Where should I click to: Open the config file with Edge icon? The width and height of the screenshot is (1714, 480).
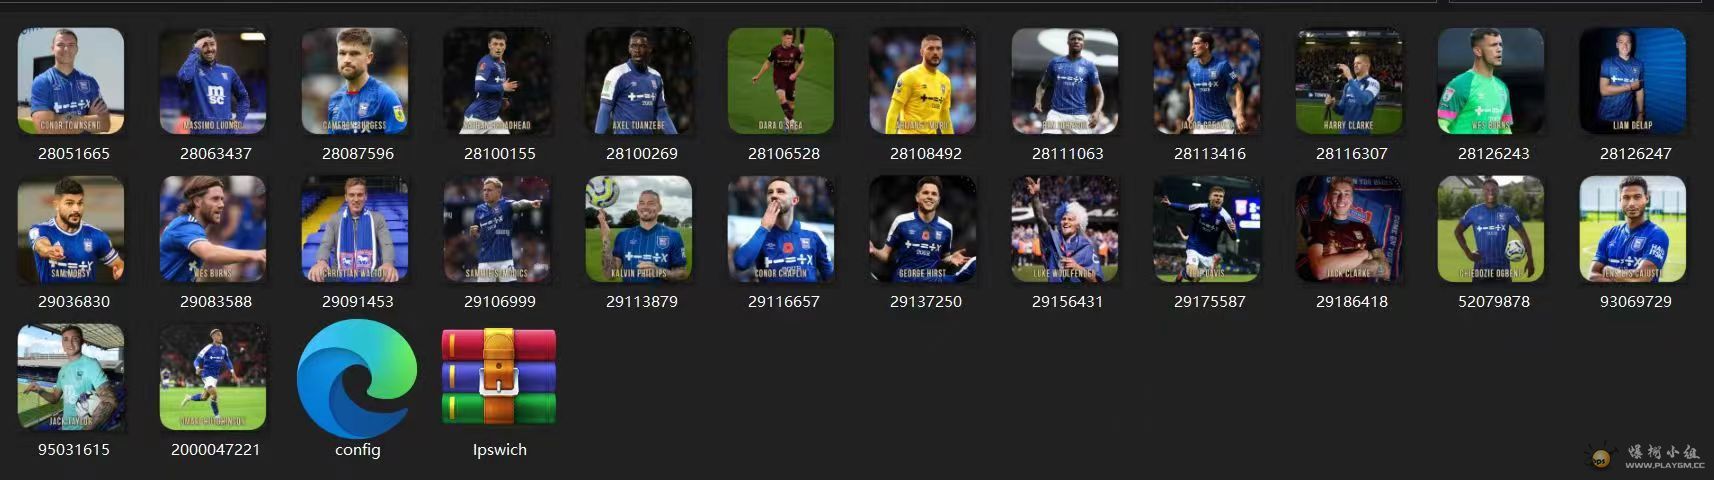click(357, 378)
